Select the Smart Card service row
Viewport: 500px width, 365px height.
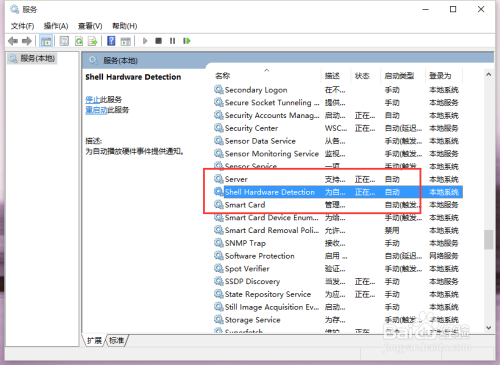tap(337, 205)
